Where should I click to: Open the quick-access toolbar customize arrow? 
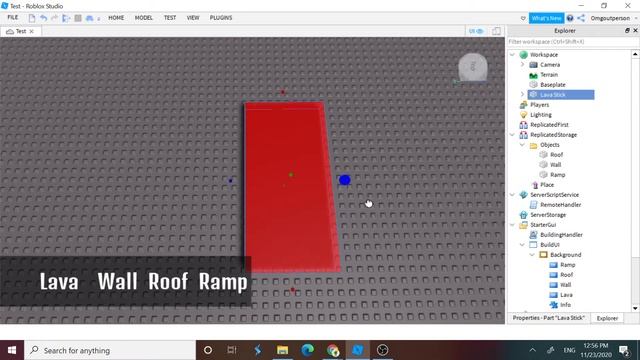click(99, 19)
